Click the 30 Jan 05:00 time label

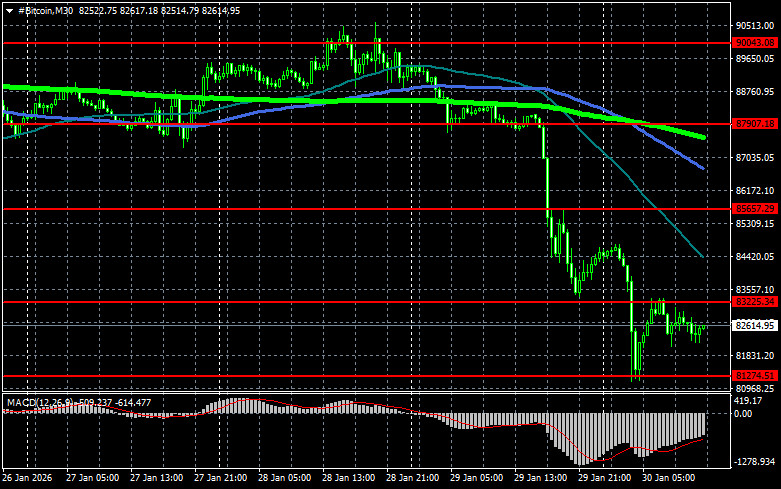pyautogui.click(x=668, y=478)
